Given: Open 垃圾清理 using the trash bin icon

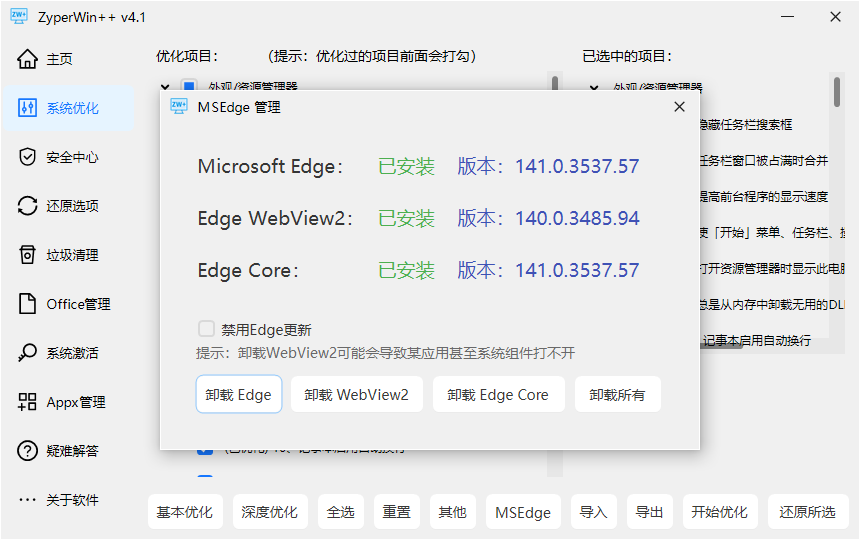Looking at the screenshot, I should tap(28, 255).
